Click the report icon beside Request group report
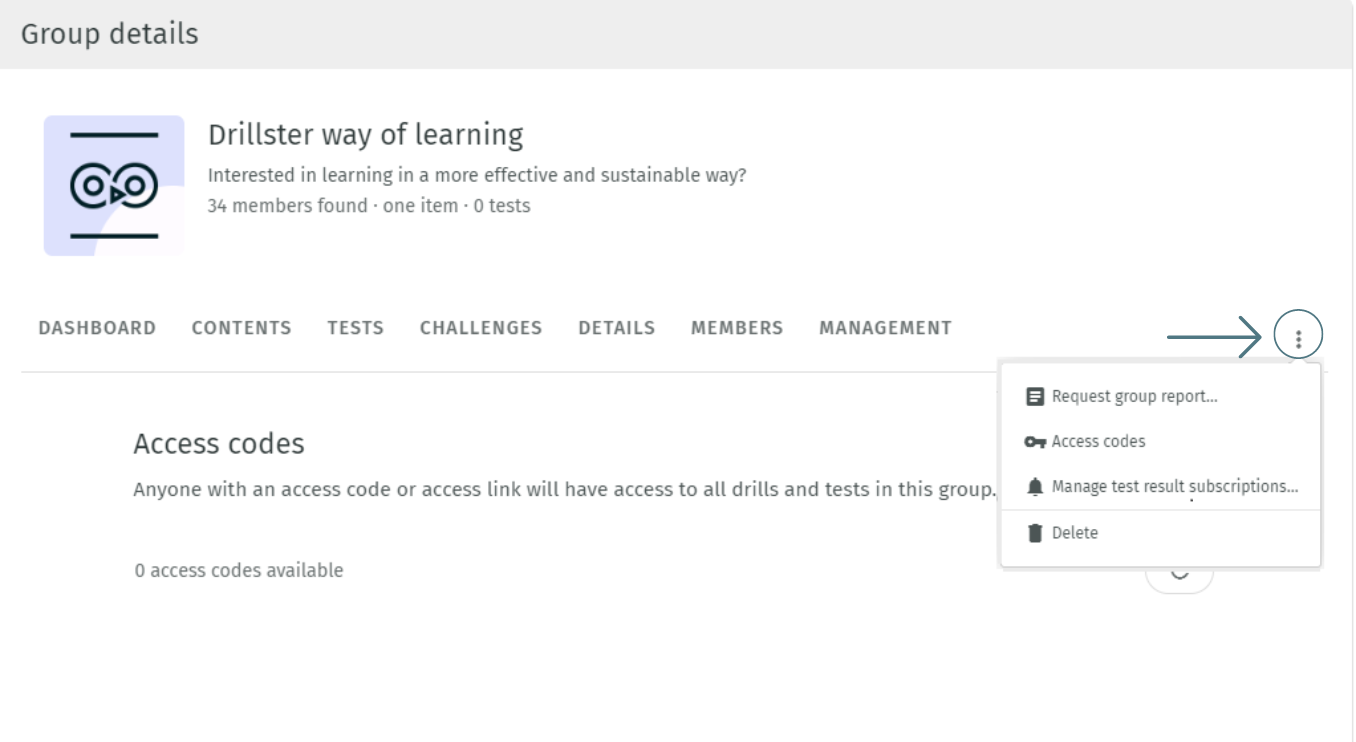Image resolution: width=1356 pixels, height=742 pixels. pyautogui.click(x=1035, y=396)
